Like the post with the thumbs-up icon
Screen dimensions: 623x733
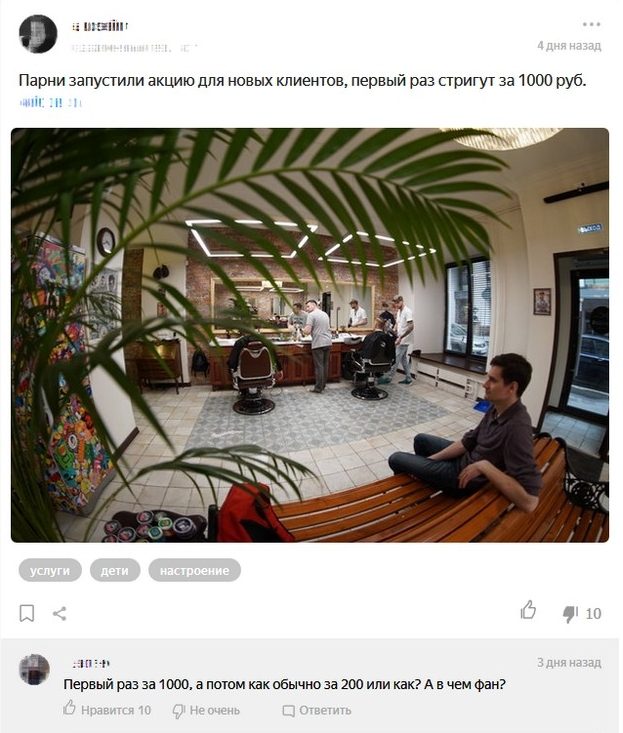(x=529, y=610)
